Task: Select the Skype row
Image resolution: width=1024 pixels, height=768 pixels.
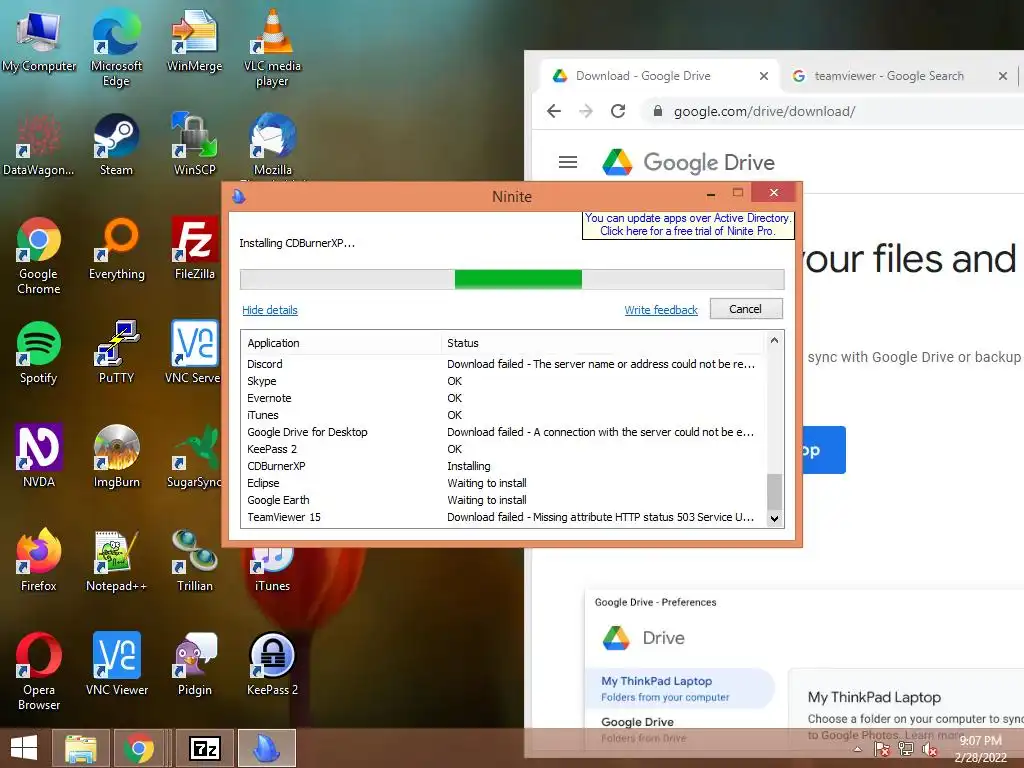Action: click(x=502, y=381)
